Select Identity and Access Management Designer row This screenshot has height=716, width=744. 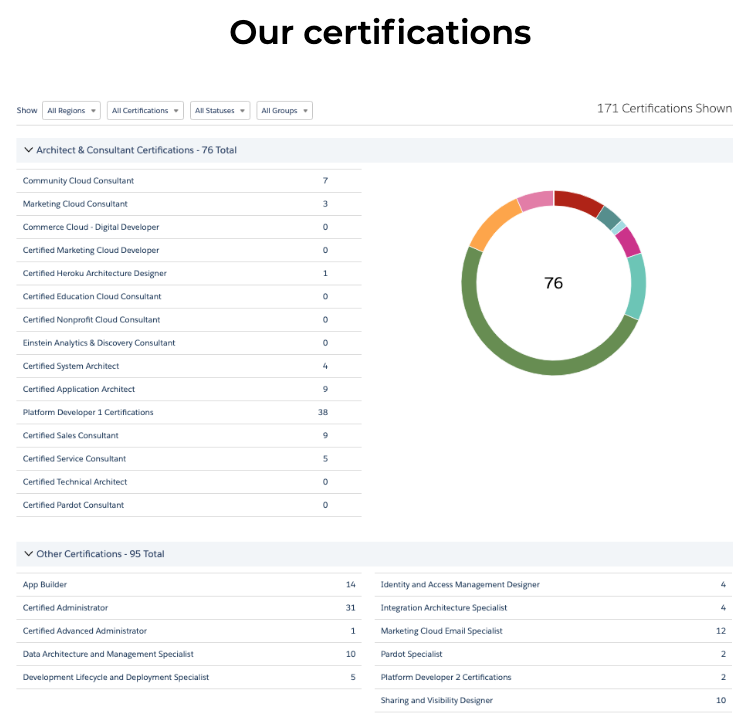553,585
